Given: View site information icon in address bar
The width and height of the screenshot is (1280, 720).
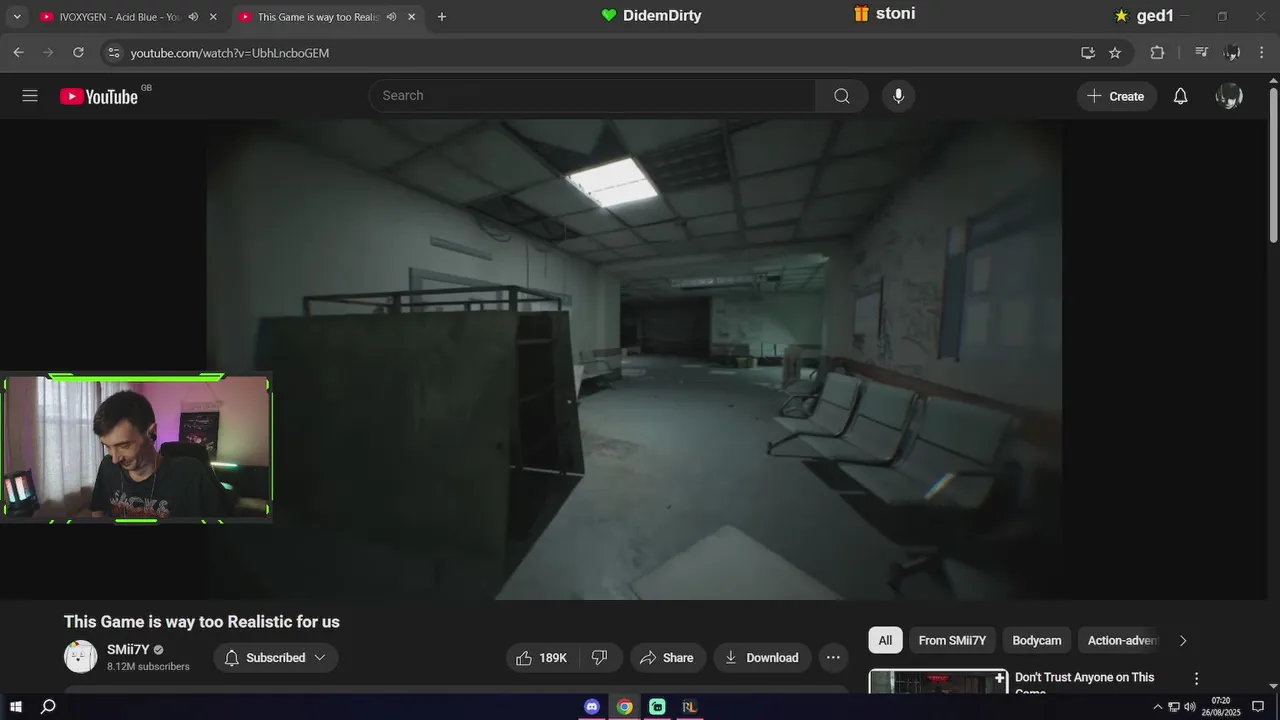Looking at the screenshot, I should click(x=114, y=53).
